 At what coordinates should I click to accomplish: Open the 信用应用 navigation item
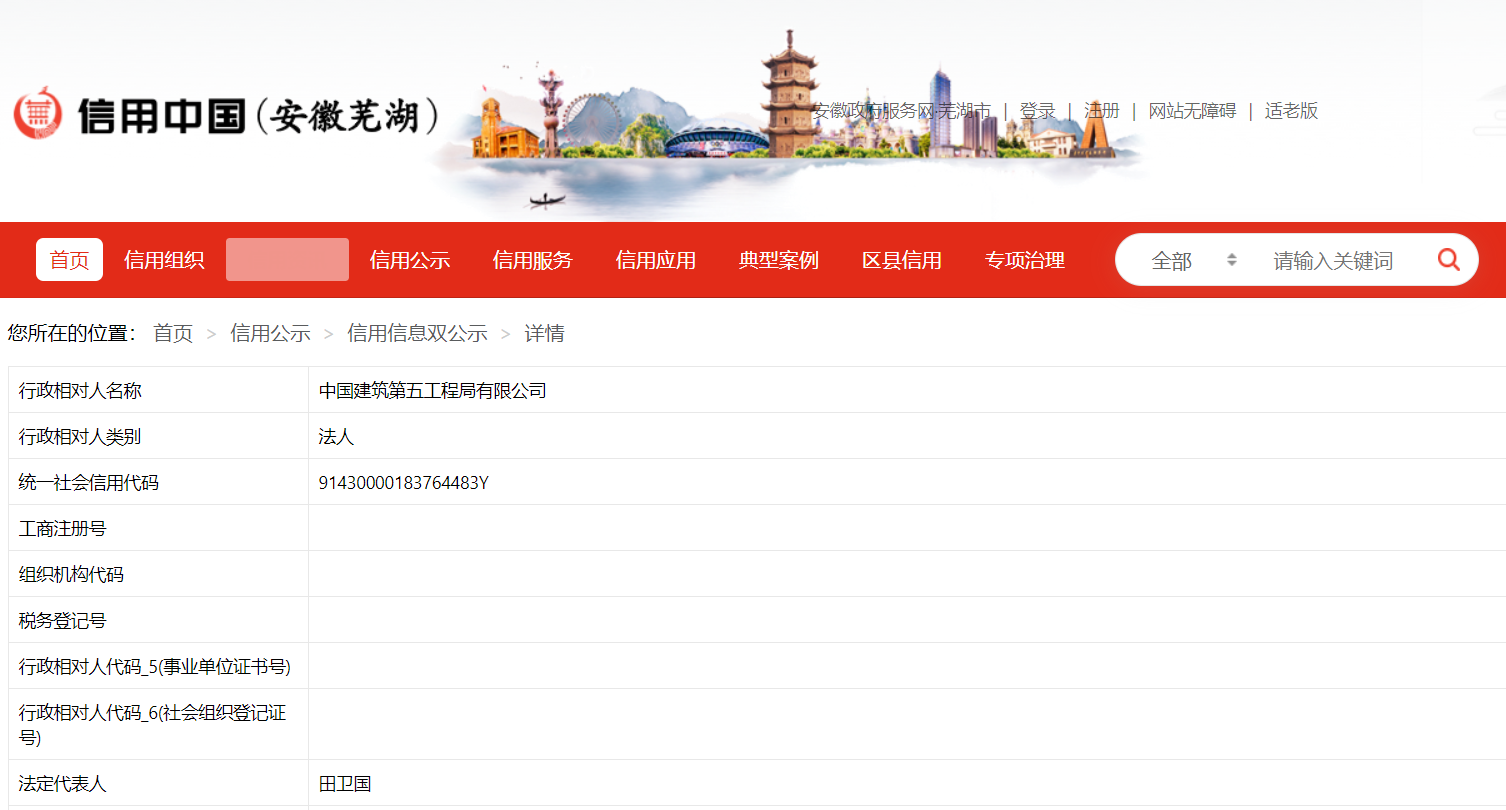point(656,260)
